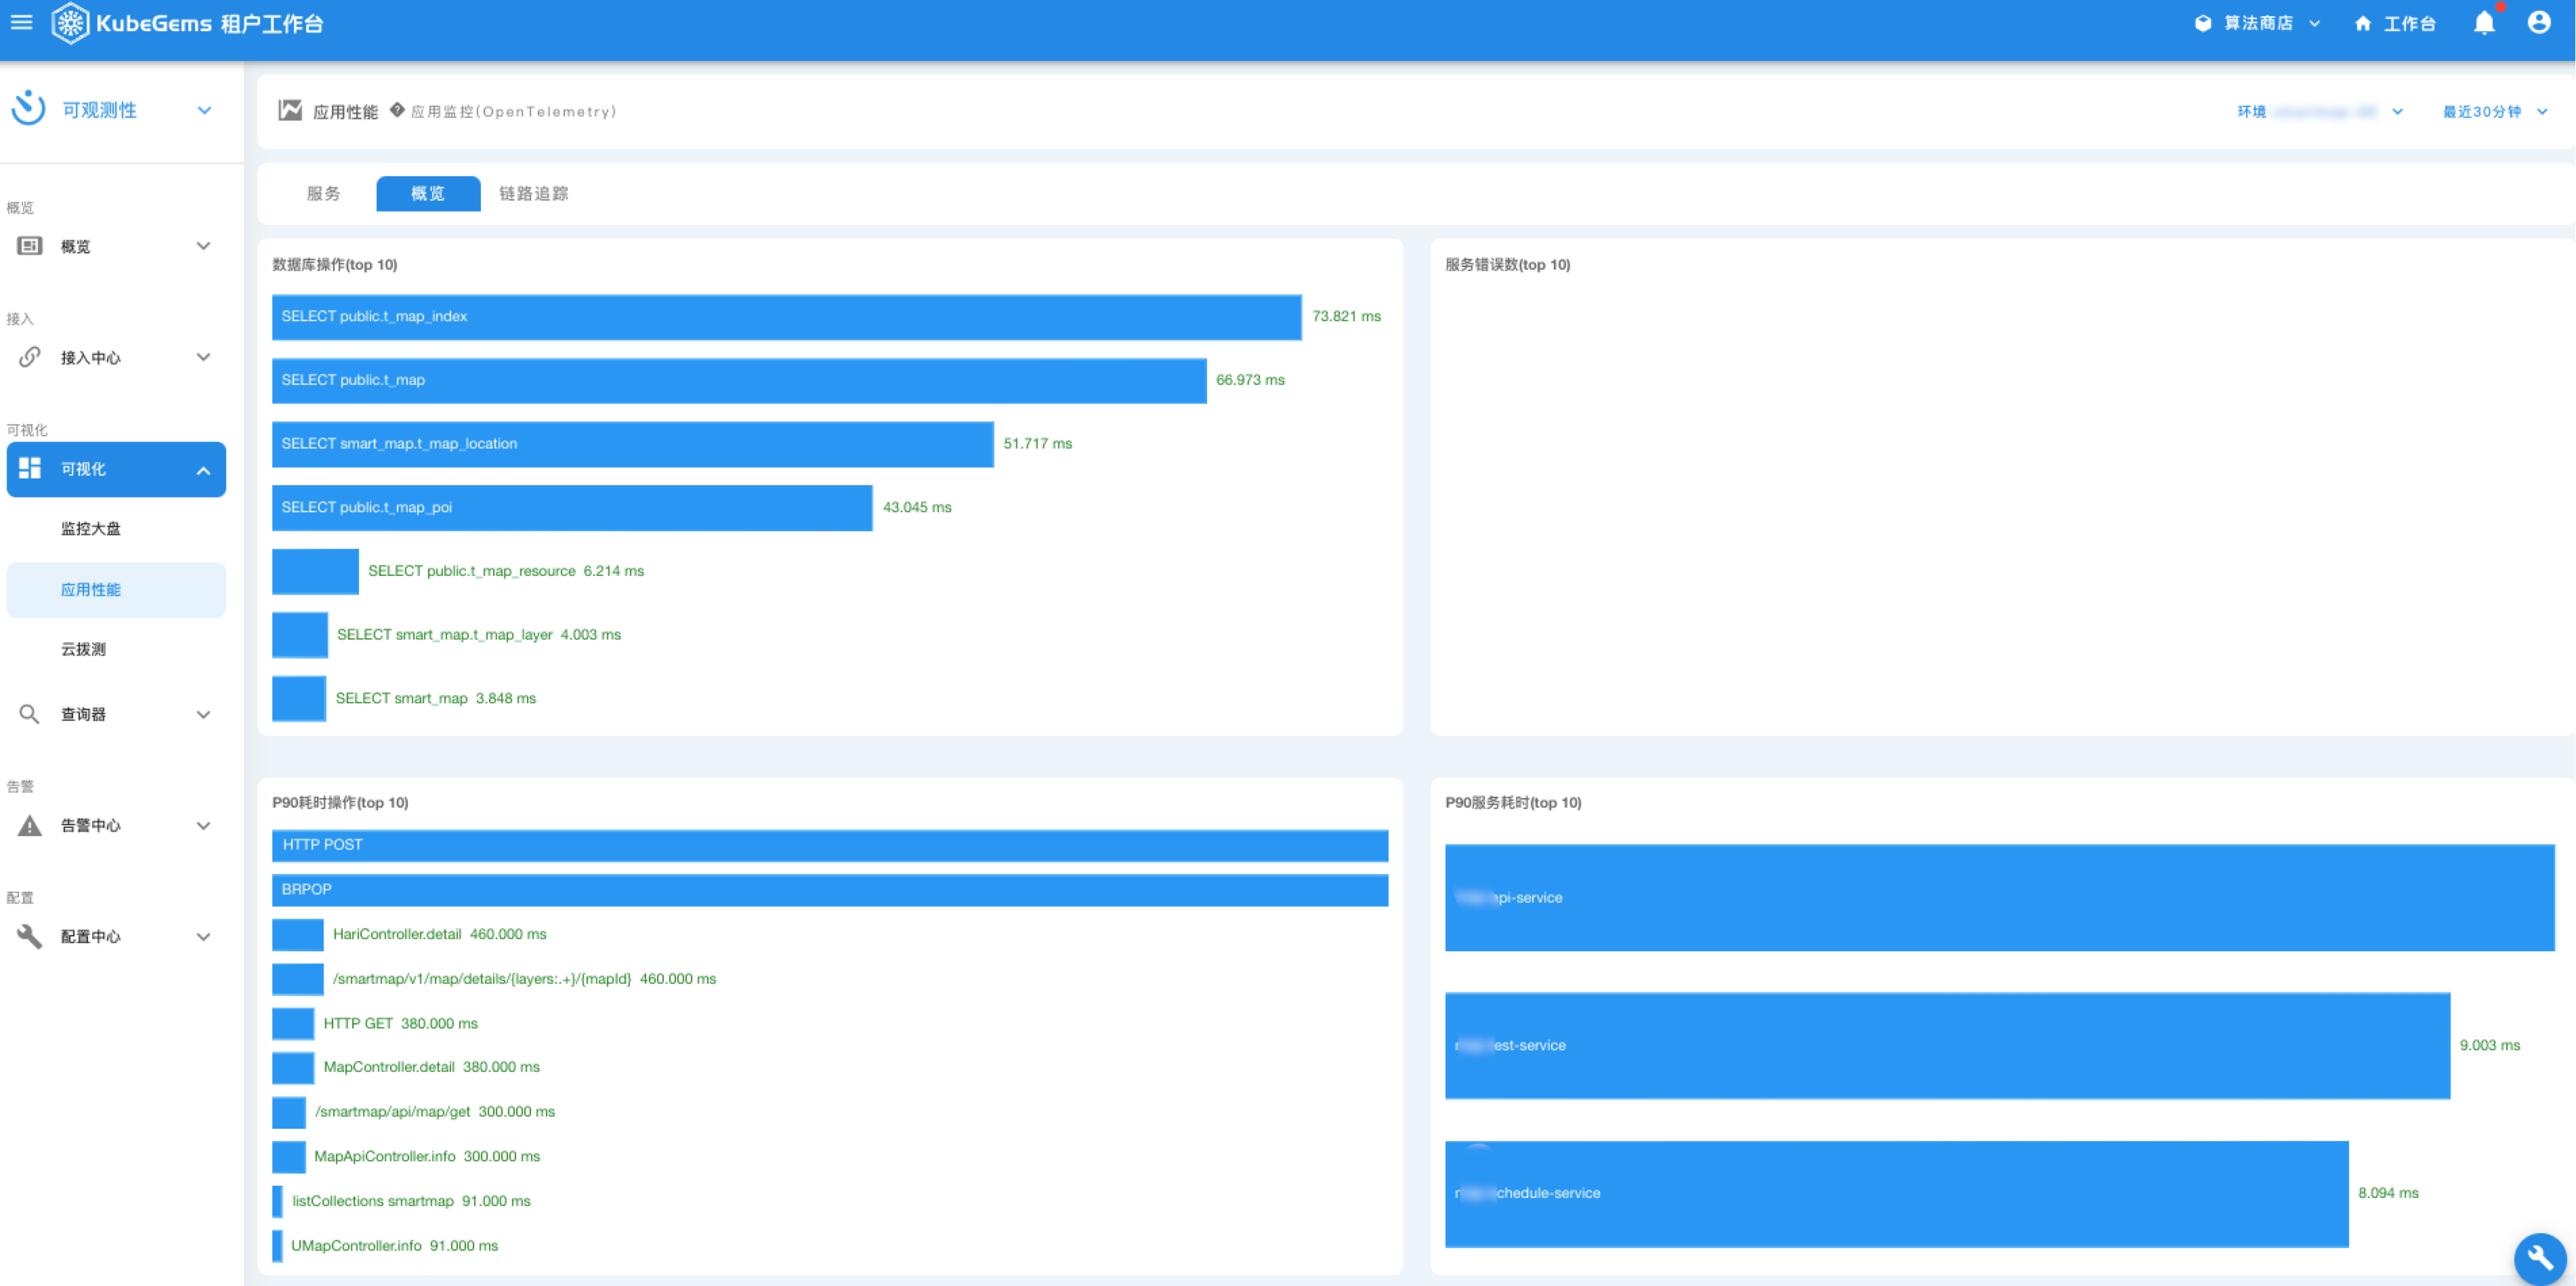Click the observability module icon
This screenshot has width=2576, height=1286.
click(x=28, y=109)
